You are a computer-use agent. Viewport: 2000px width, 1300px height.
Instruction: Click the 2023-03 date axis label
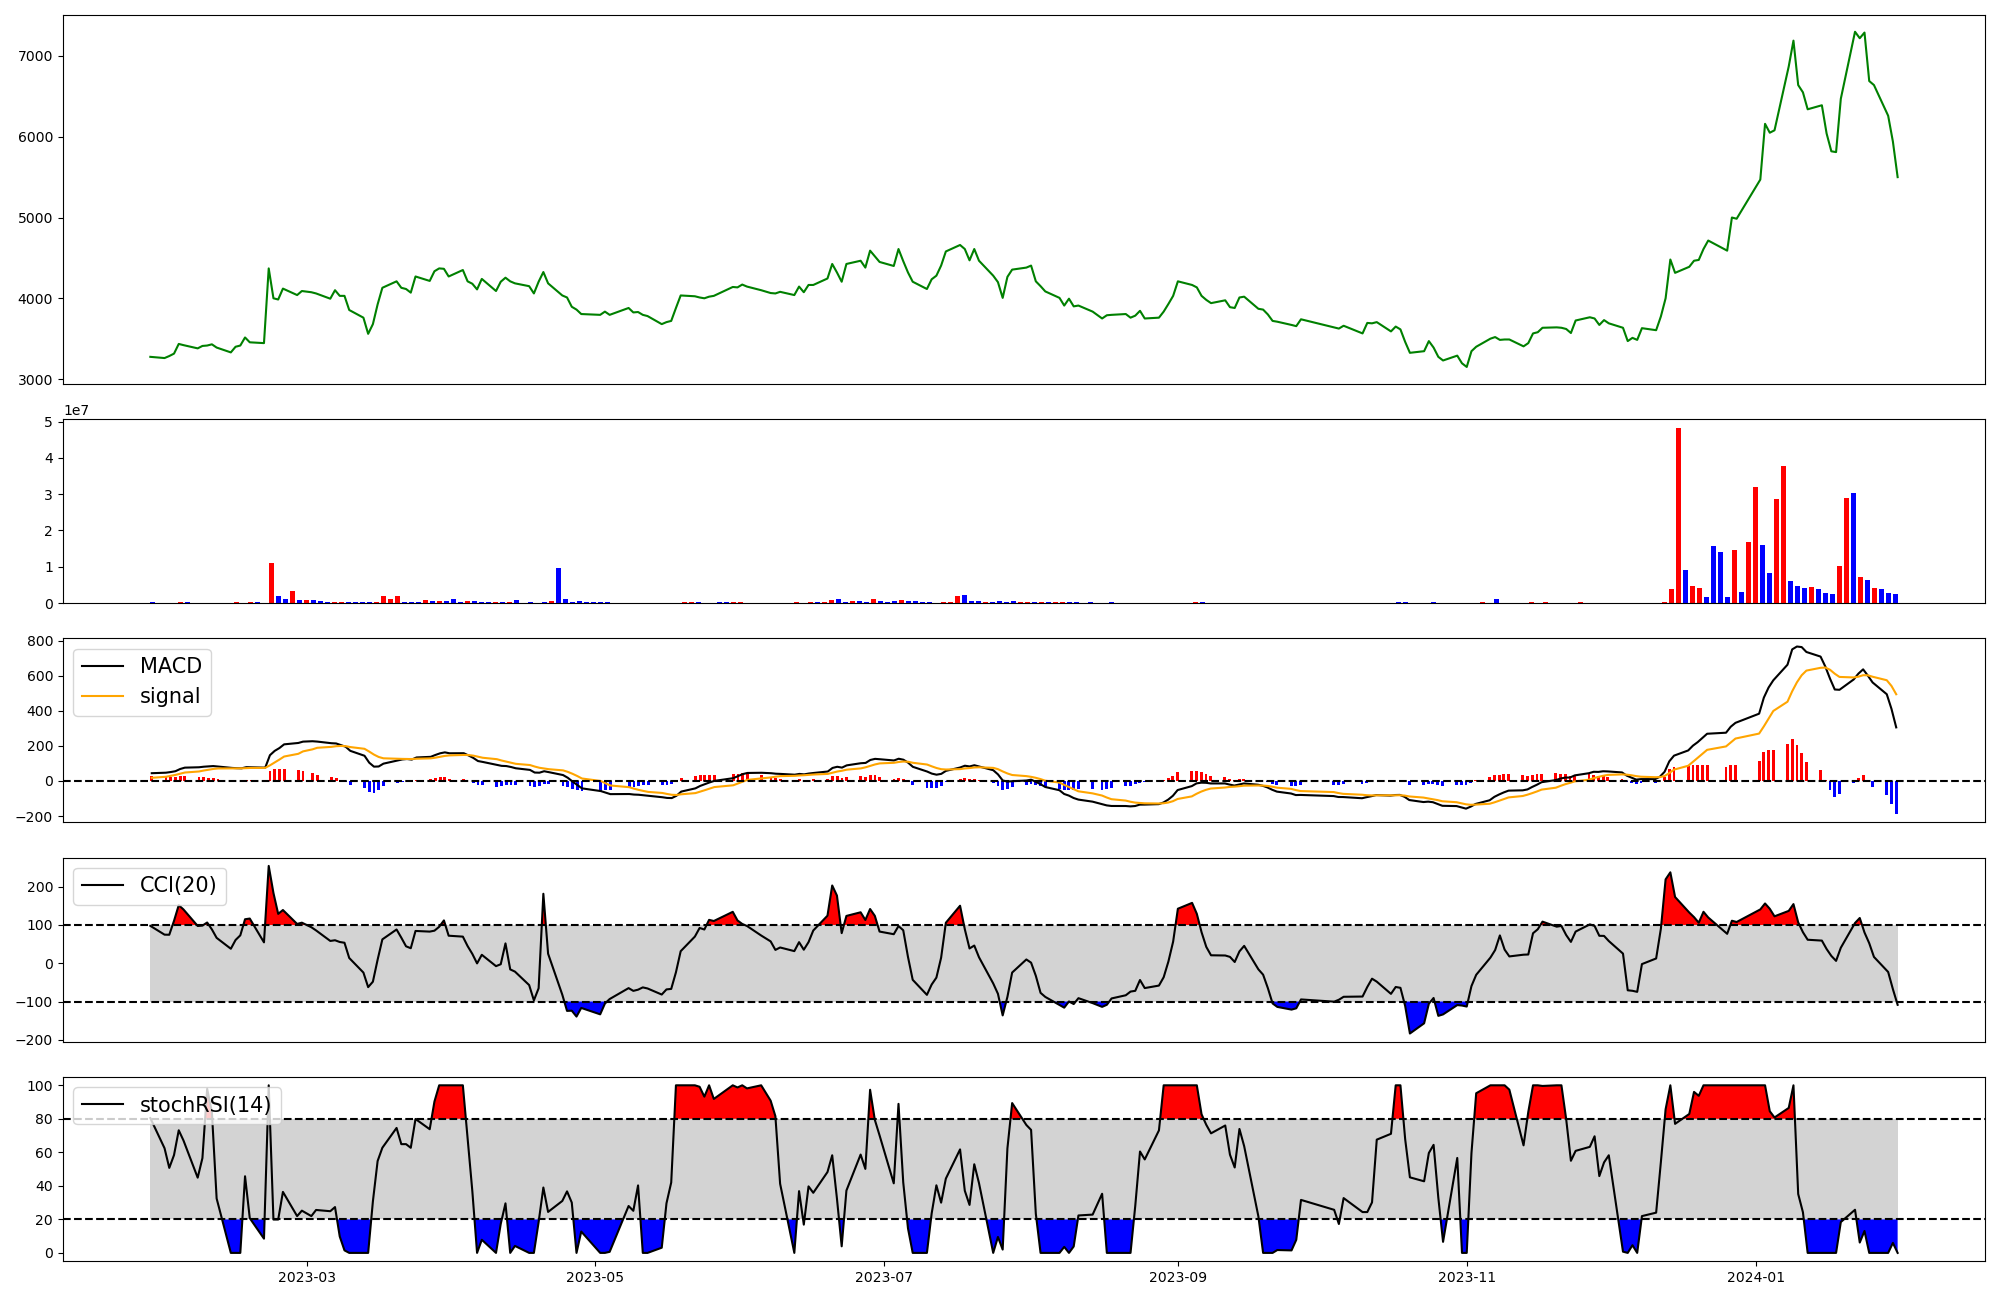coord(307,1276)
